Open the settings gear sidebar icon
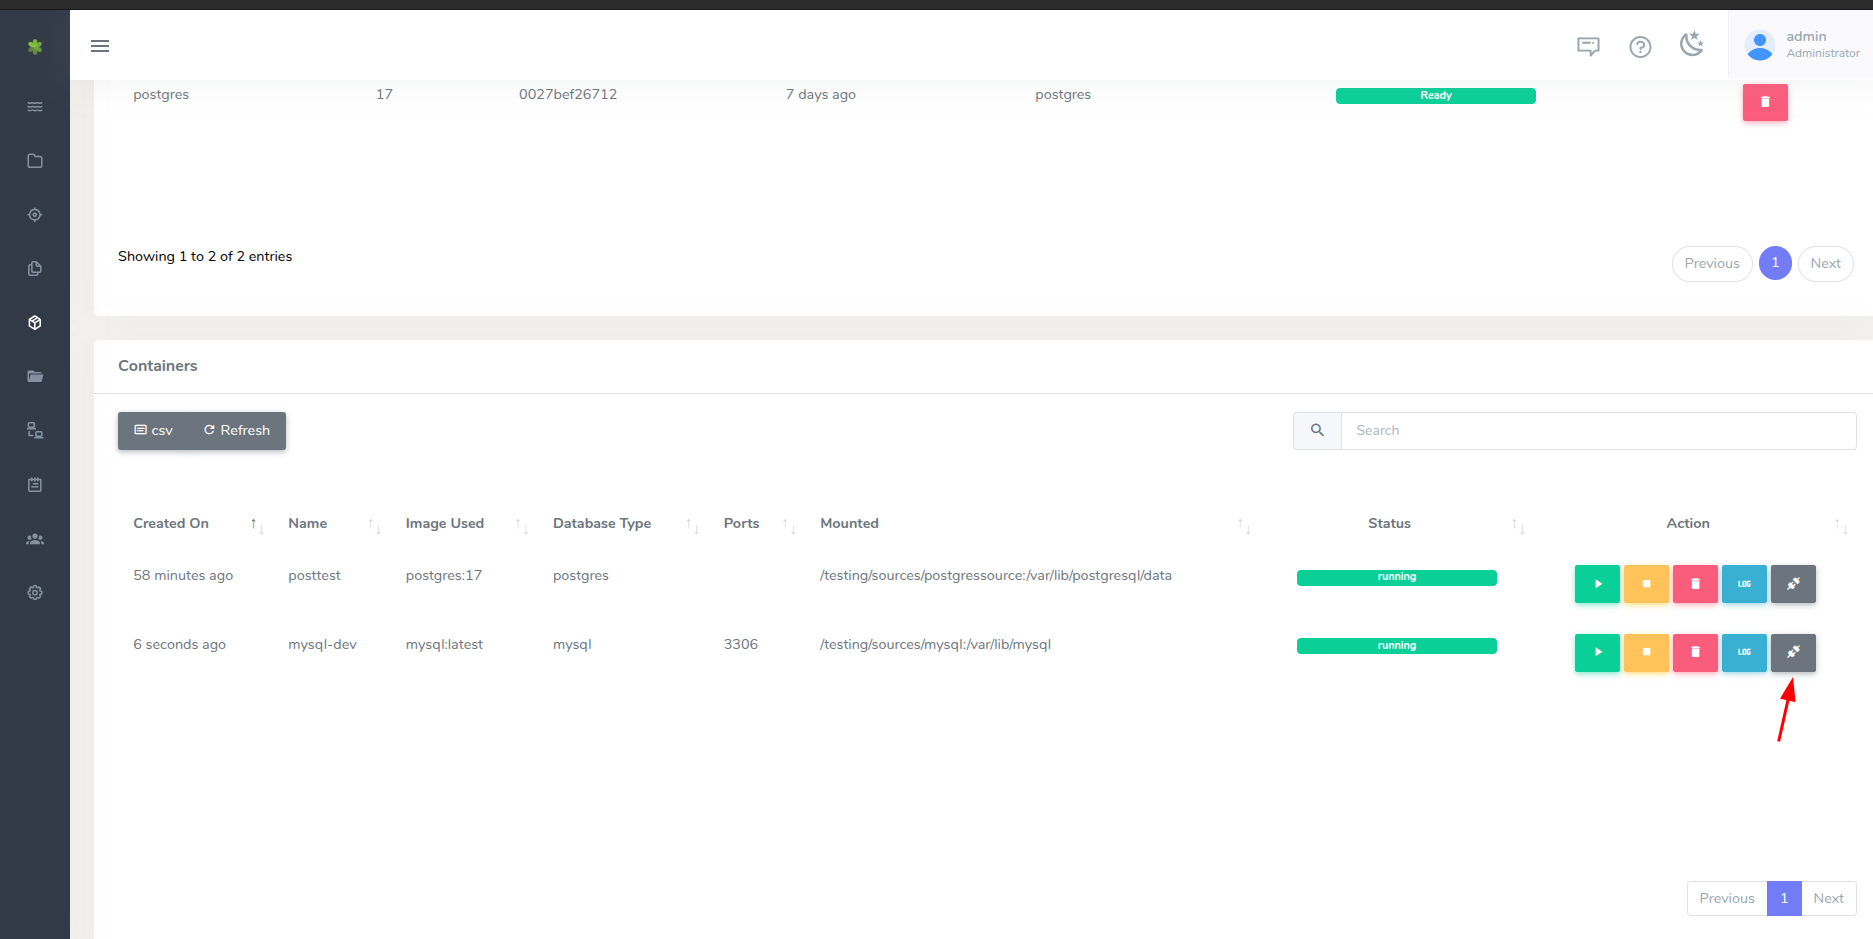Viewport: 1873px width, 939px height. (x=35, y=593)
